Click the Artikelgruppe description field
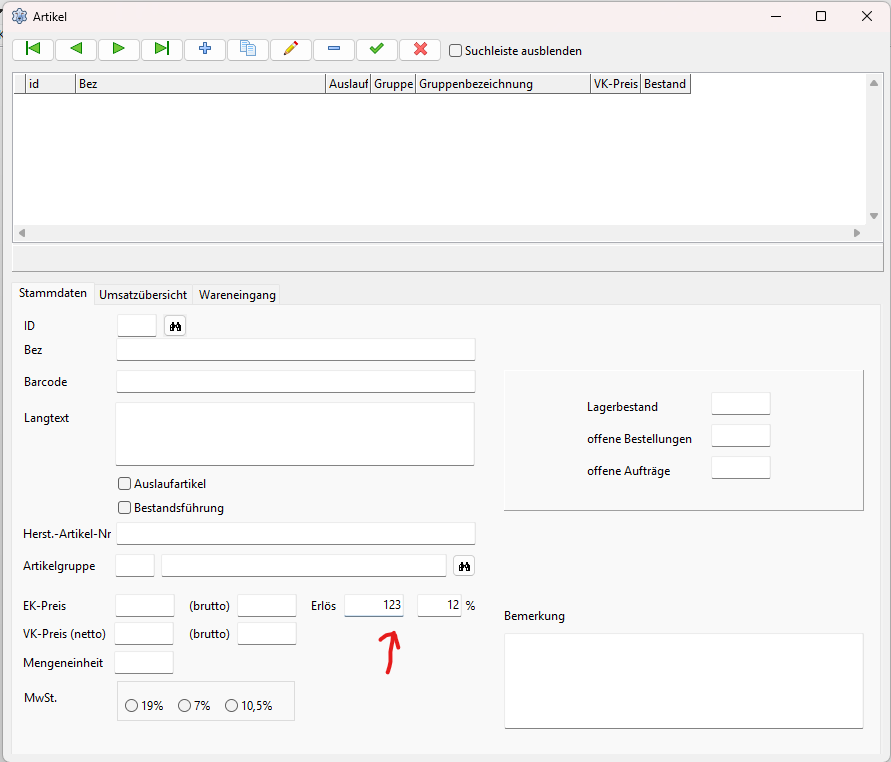 (x=304, y=566)
